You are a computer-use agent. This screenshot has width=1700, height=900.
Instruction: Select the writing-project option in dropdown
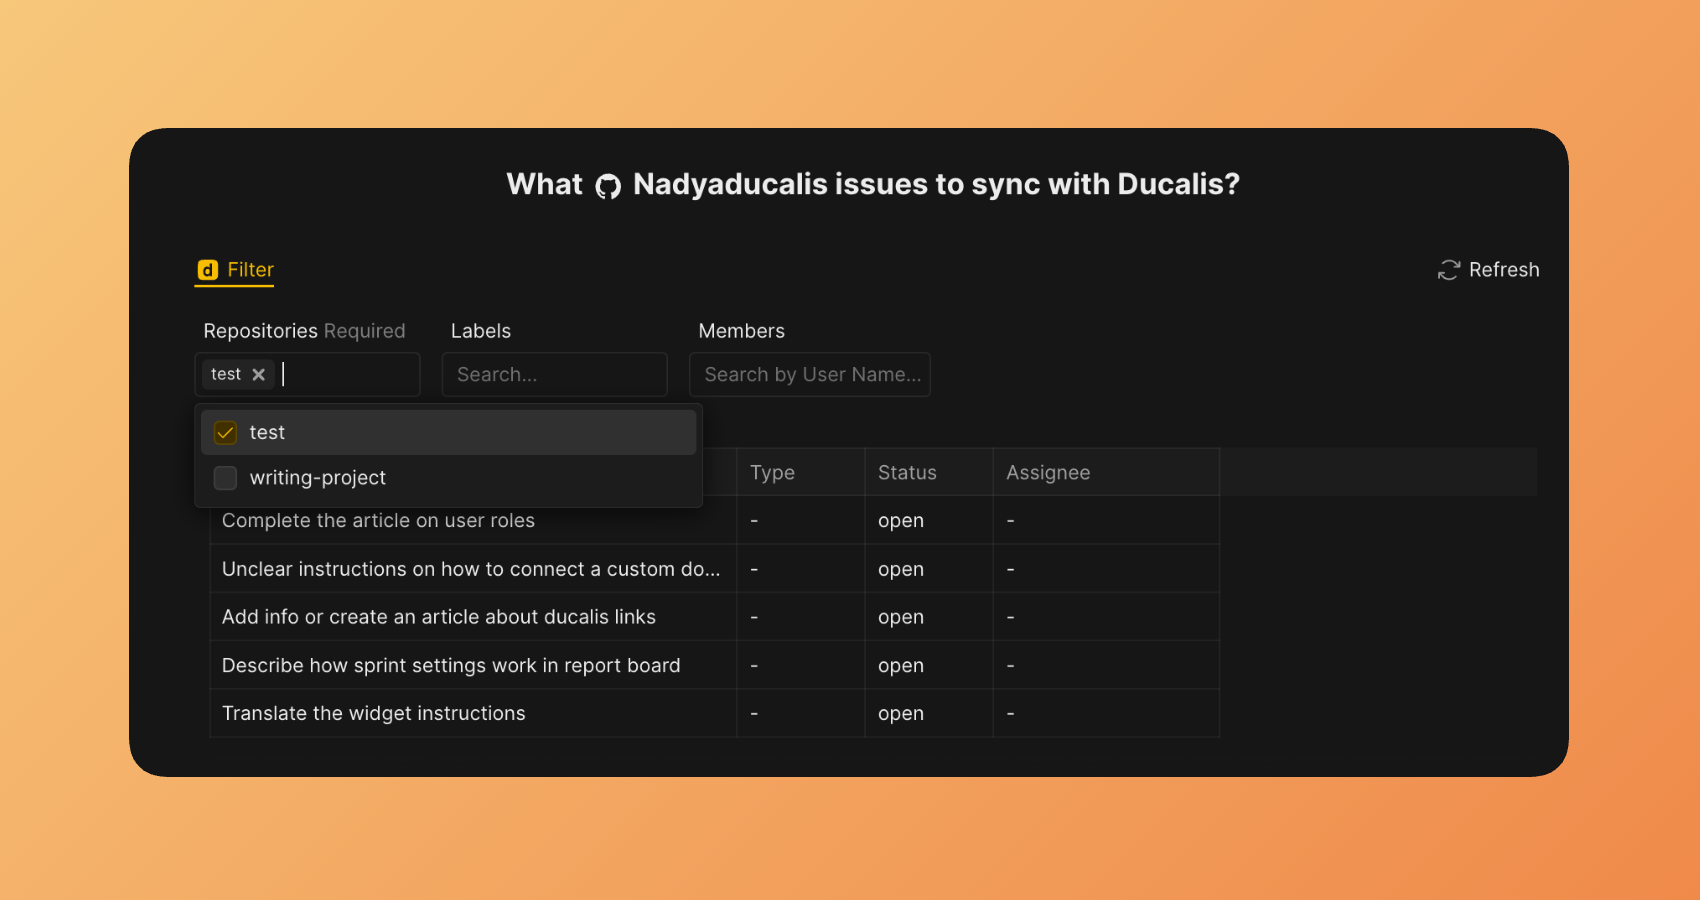tap(318, 478)
